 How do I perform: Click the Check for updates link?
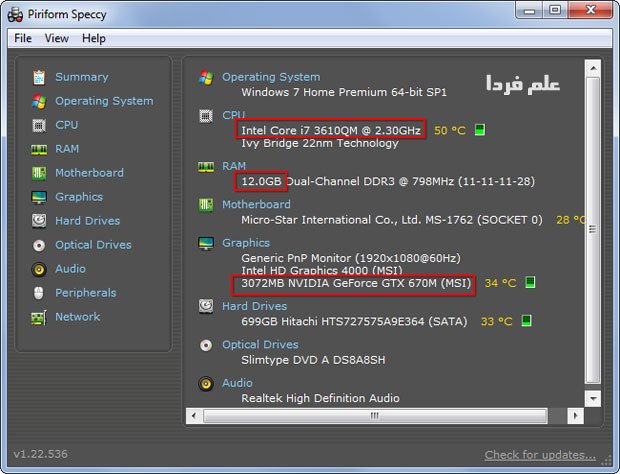point(540,455)
